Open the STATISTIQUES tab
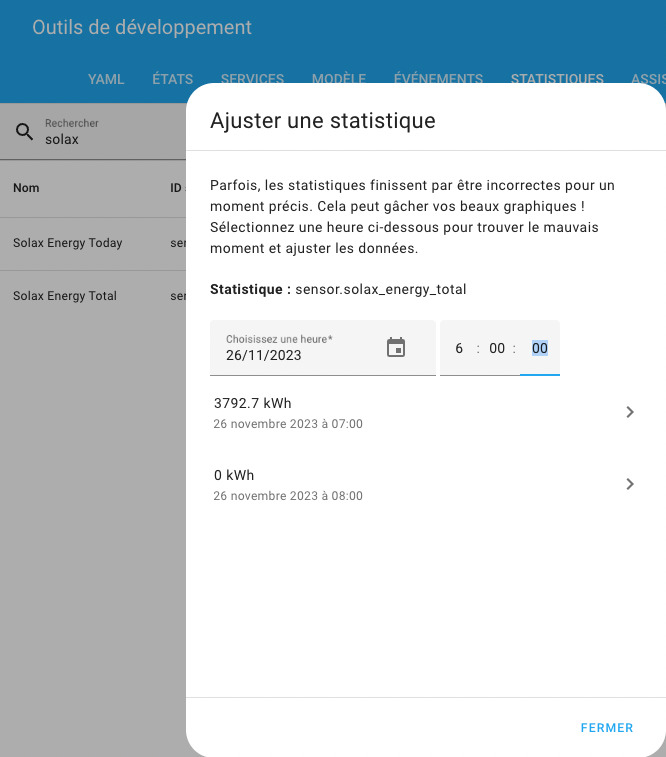This screenshot has width=666, height=757. (557, 78)
